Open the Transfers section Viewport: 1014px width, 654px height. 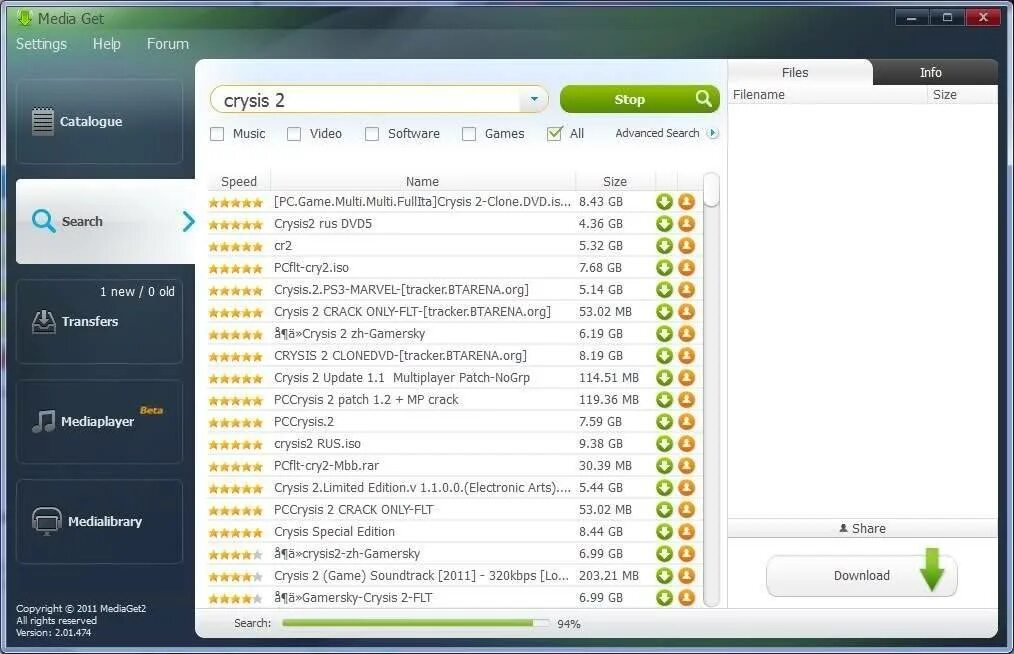[x=100, y=322]
